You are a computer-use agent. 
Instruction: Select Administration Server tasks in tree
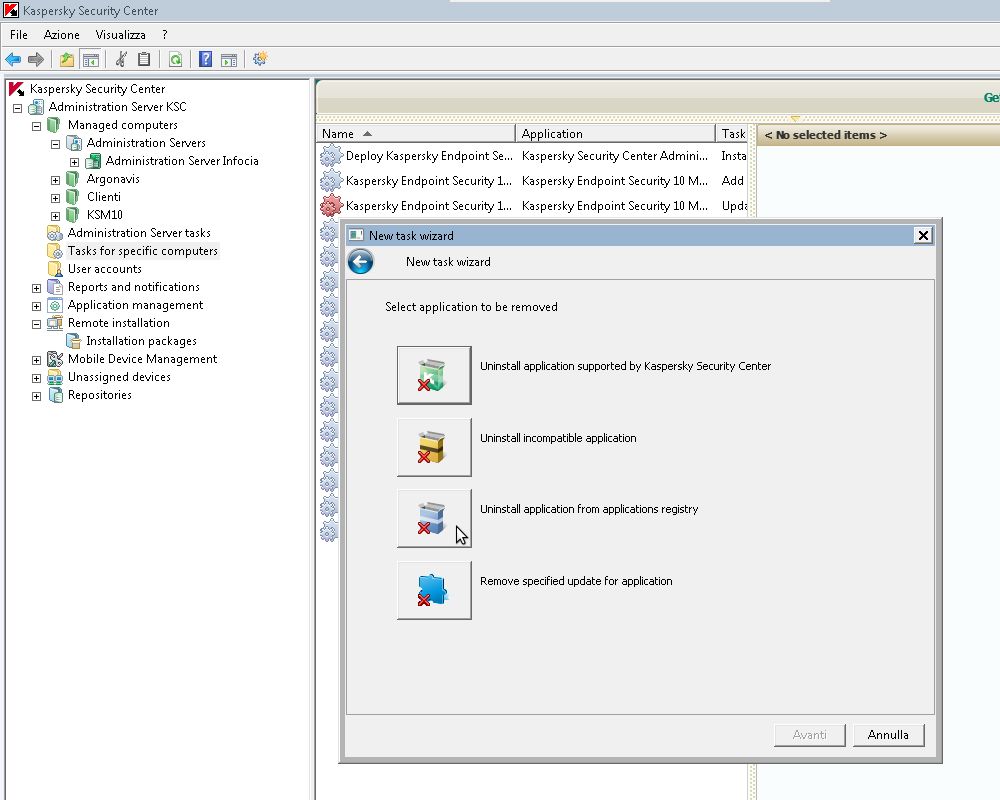pyautogui.click(x=139, y=233)
